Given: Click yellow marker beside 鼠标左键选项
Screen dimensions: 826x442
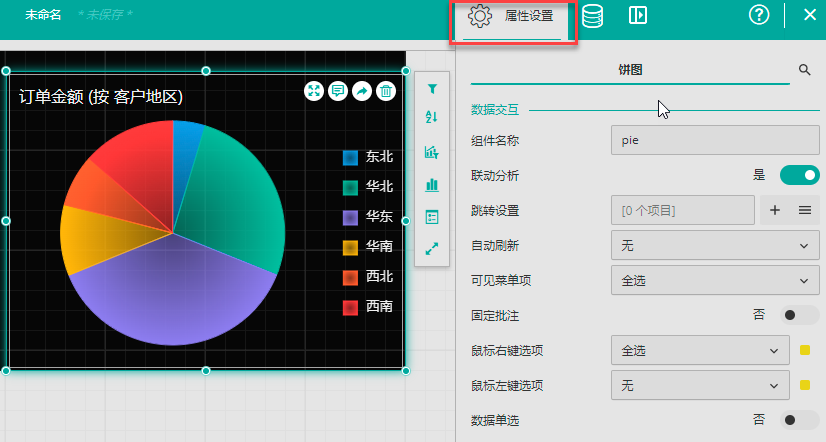Looking at the screenshot, I should tap(804, 385).
